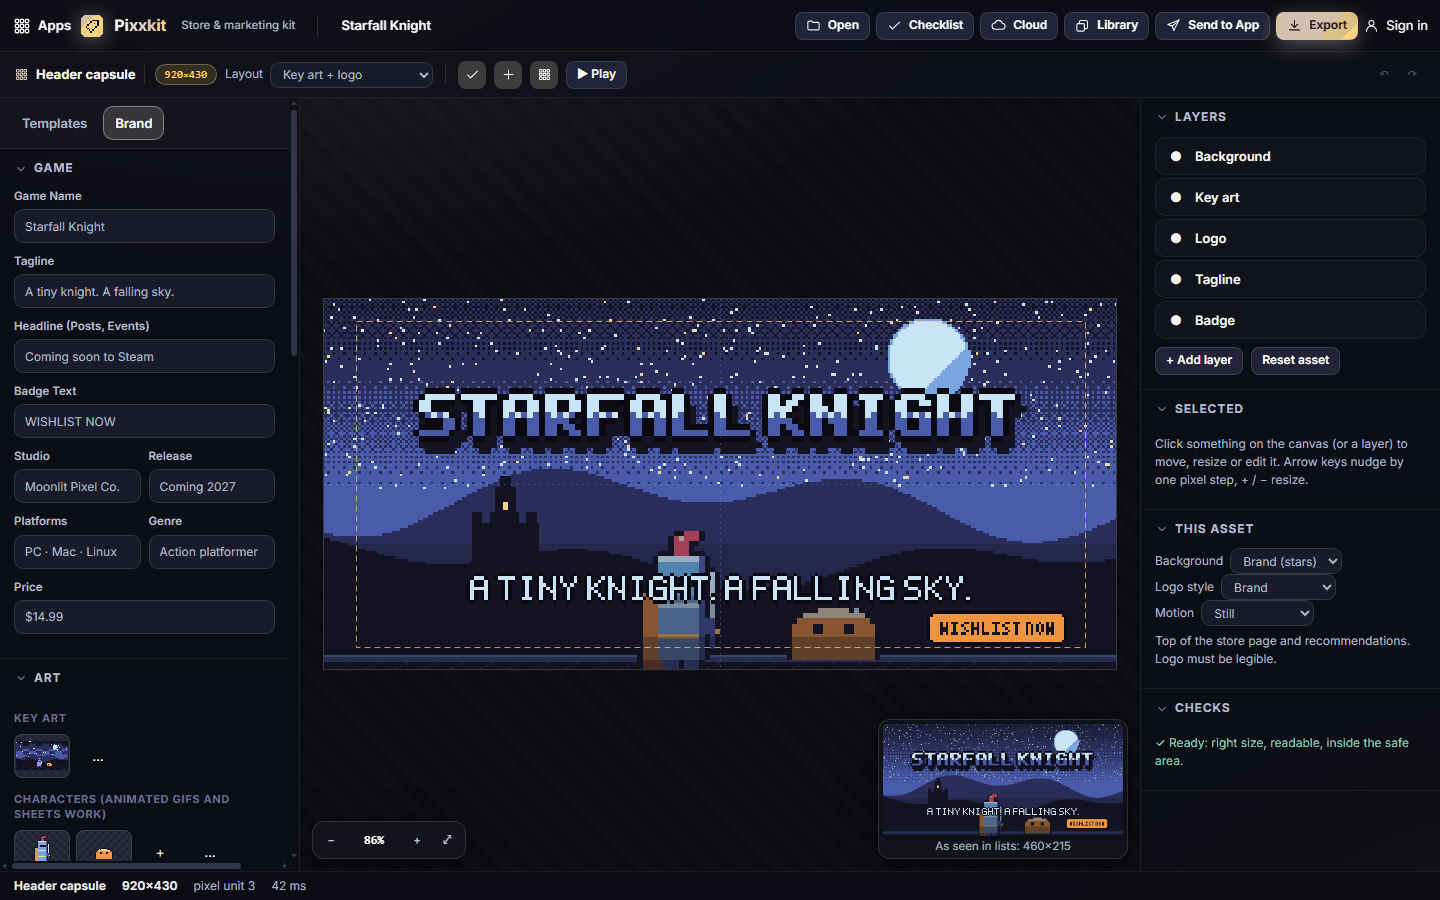Click the Export button
Screen dimensions: 1440x900
(x=1316, y=25)
